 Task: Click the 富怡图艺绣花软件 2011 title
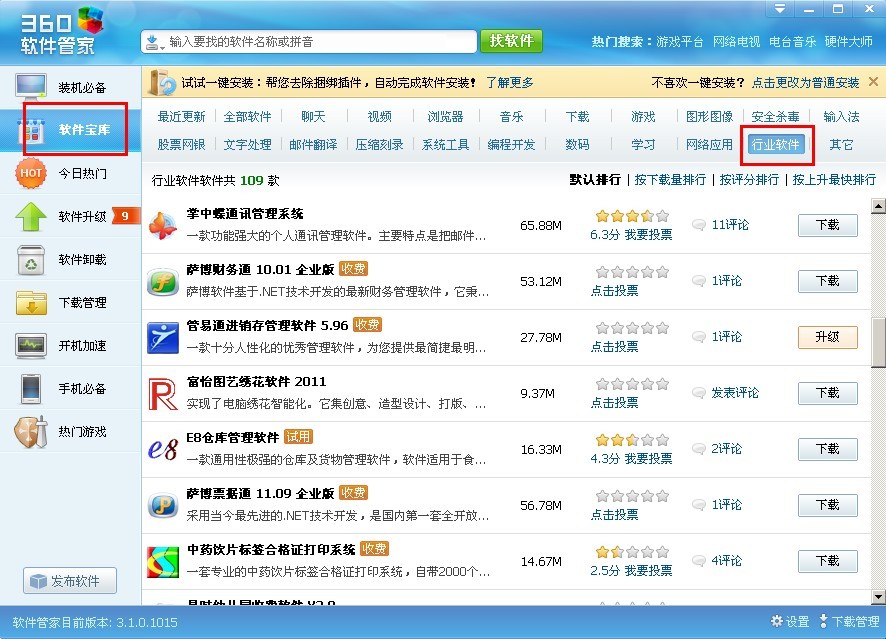(257, 382)
